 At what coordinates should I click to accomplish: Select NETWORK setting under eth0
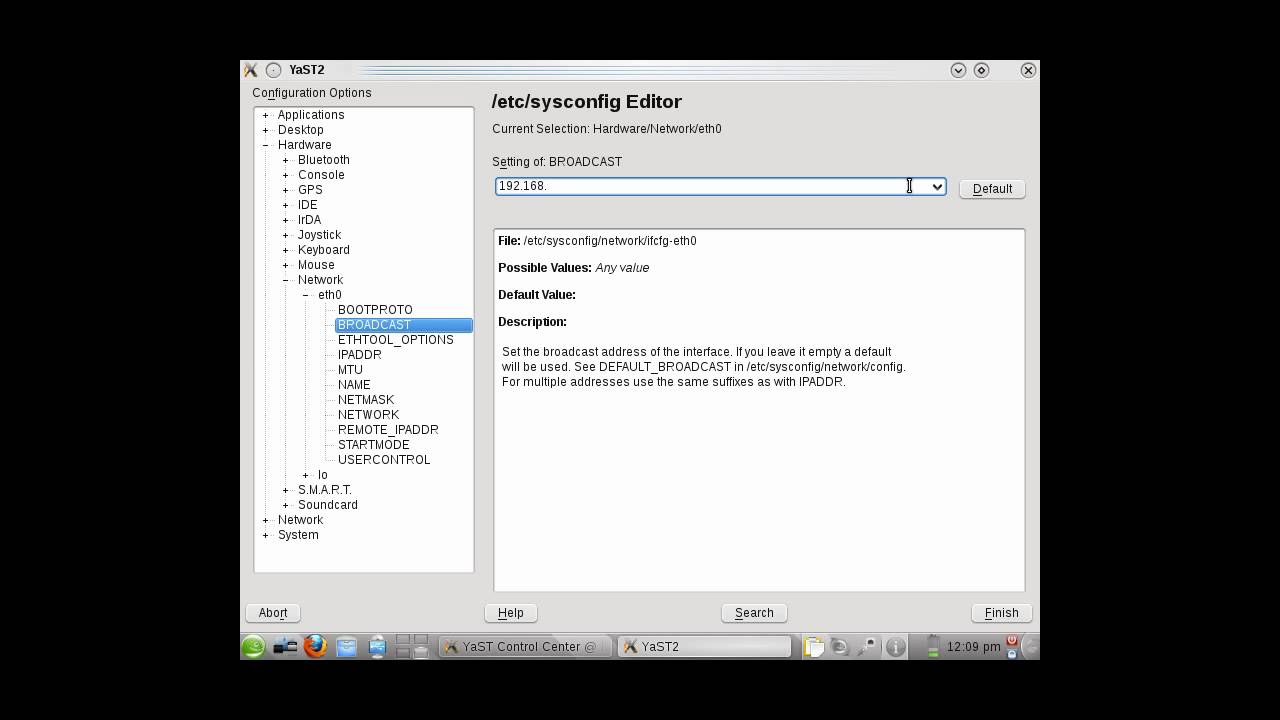point(368,415)
